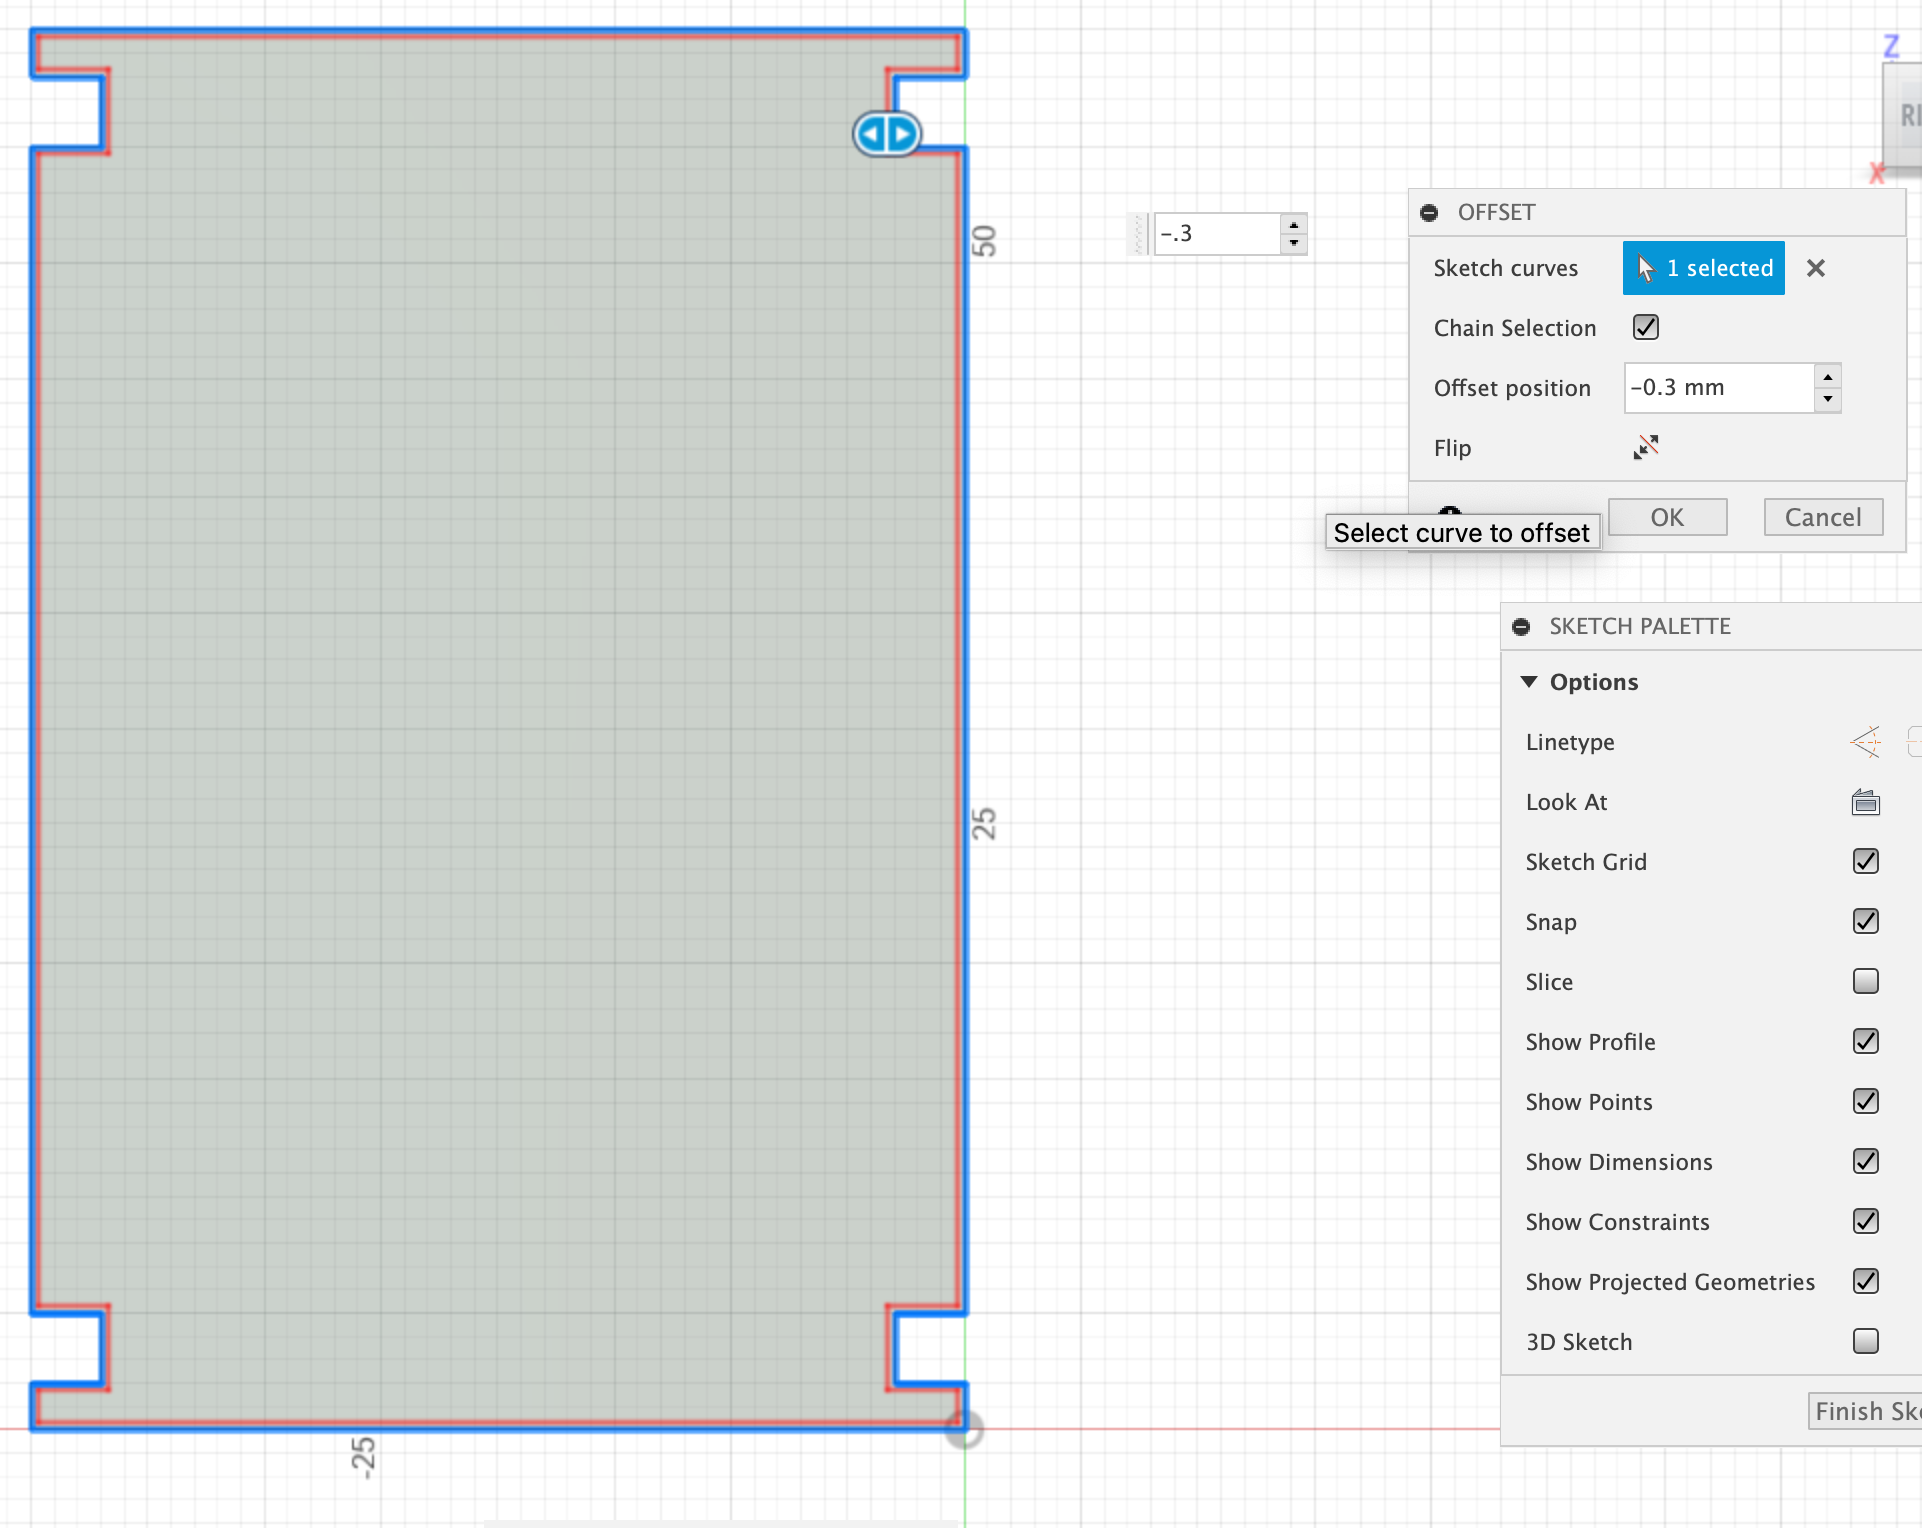This screenshot has width=1922, height=1528.
Task: Disable Show Projected Geometries checkbox
Action: pos(1866,1281)
